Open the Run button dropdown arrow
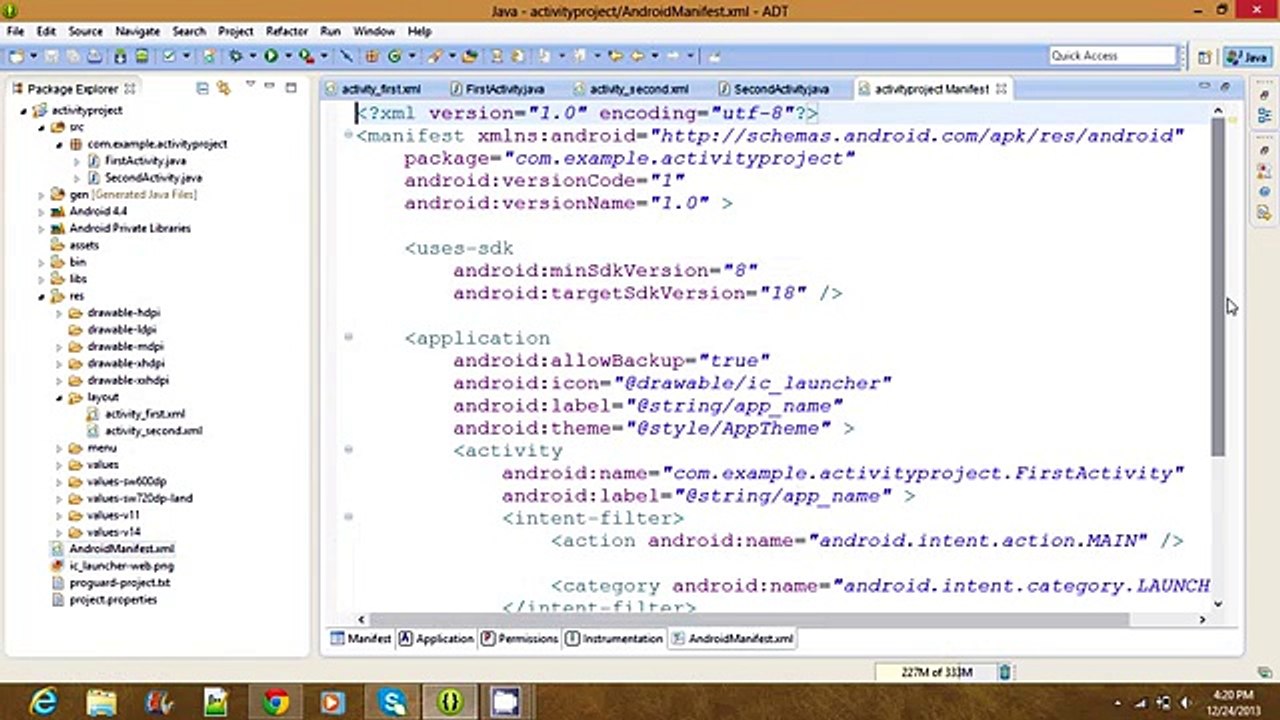Image resolution: width=1280 pixels, height=720 pixels. 287,56
